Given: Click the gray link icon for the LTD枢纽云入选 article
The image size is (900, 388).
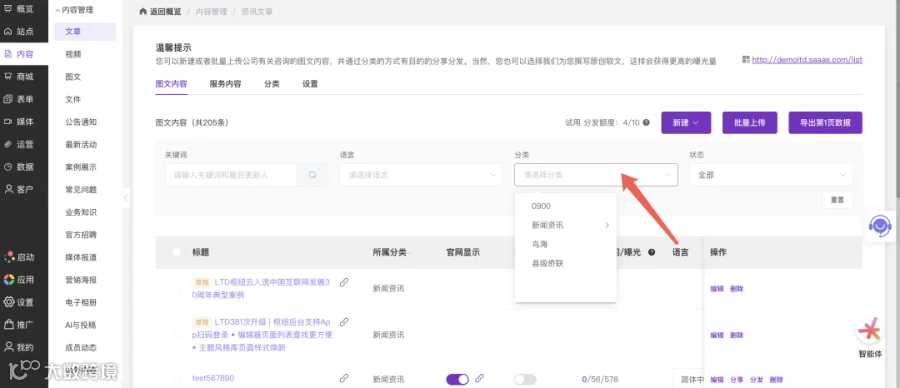Looking at the screenshot, I should [344, 282].
